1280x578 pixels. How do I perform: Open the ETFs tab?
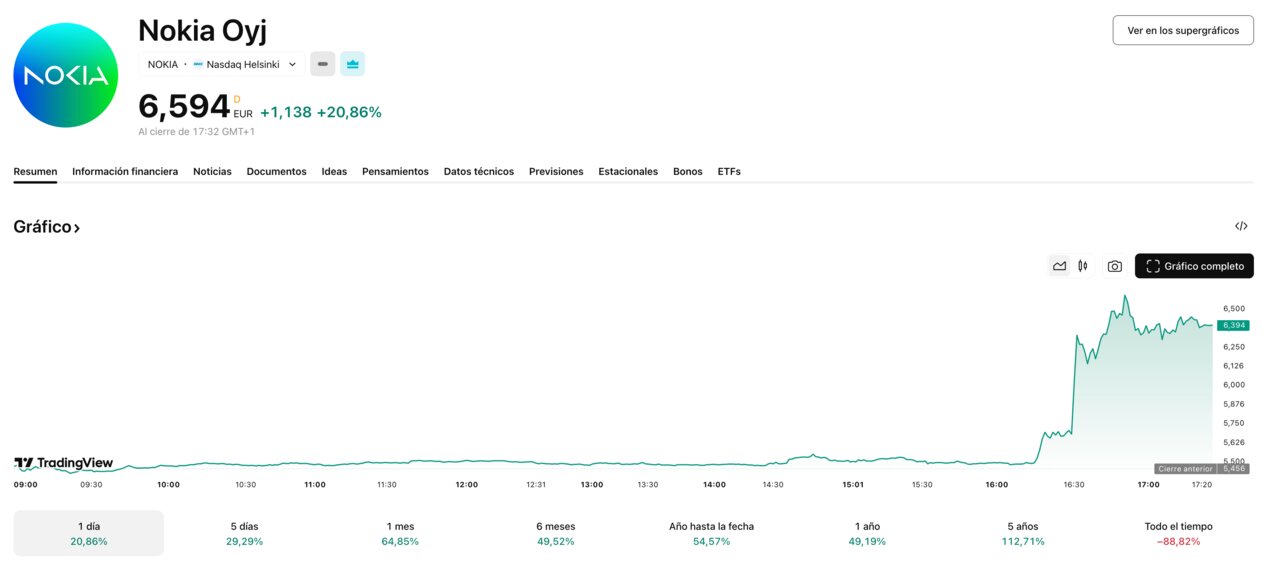(729, 172)
